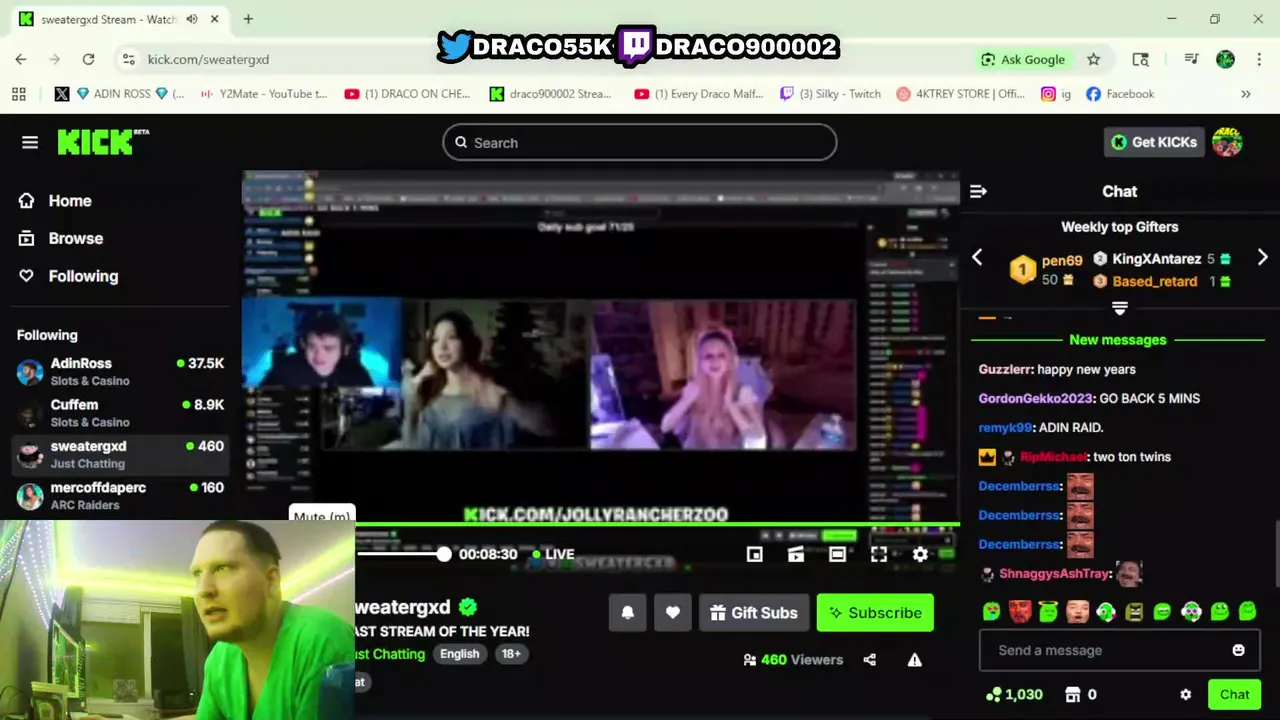Image resolution: width=1280 pixels, height=720 pixels.
Task: Open the emoji picker in message box
Action: (x=1238, y=650)
